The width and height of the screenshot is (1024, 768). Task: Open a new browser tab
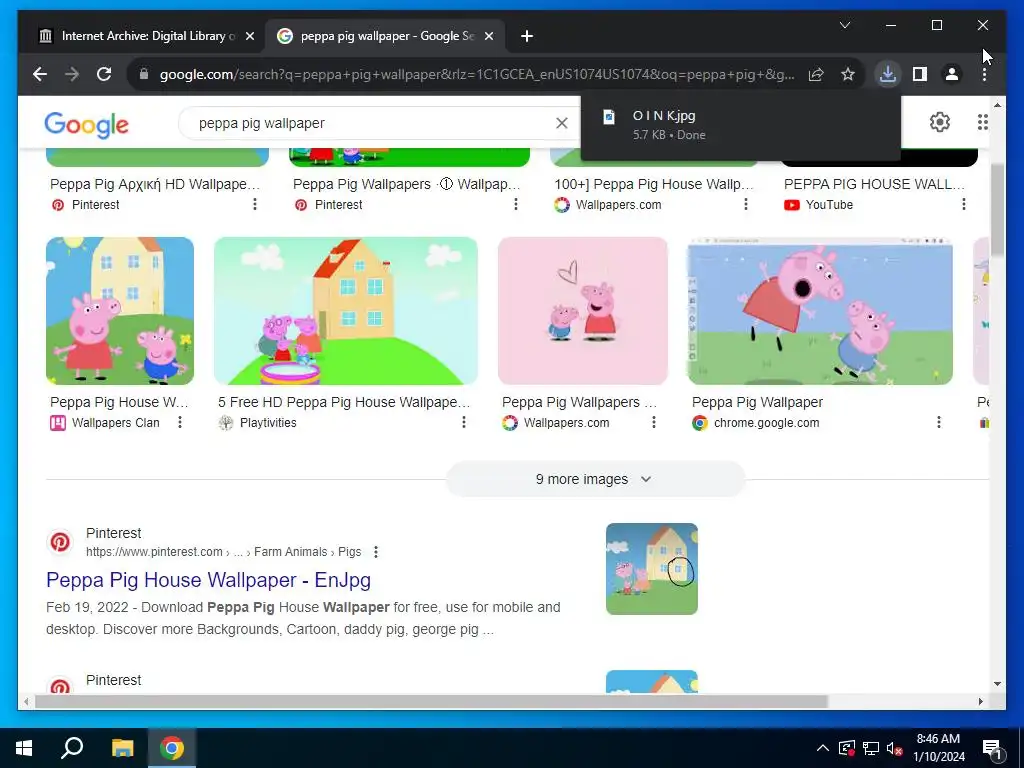527,37
